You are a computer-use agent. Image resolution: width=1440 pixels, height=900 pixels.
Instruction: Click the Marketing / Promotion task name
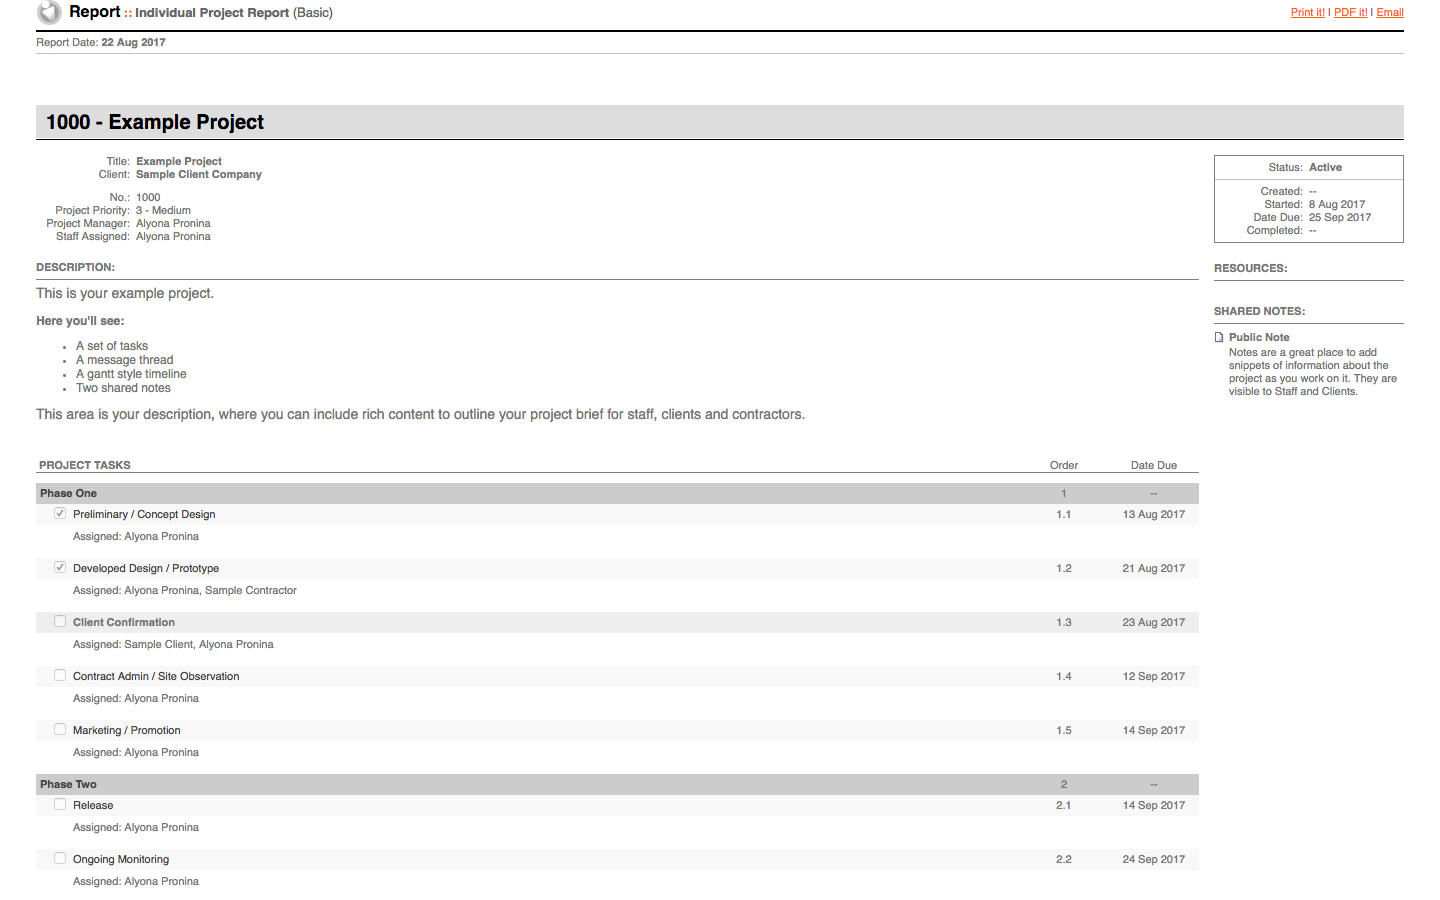coord(127,730)
